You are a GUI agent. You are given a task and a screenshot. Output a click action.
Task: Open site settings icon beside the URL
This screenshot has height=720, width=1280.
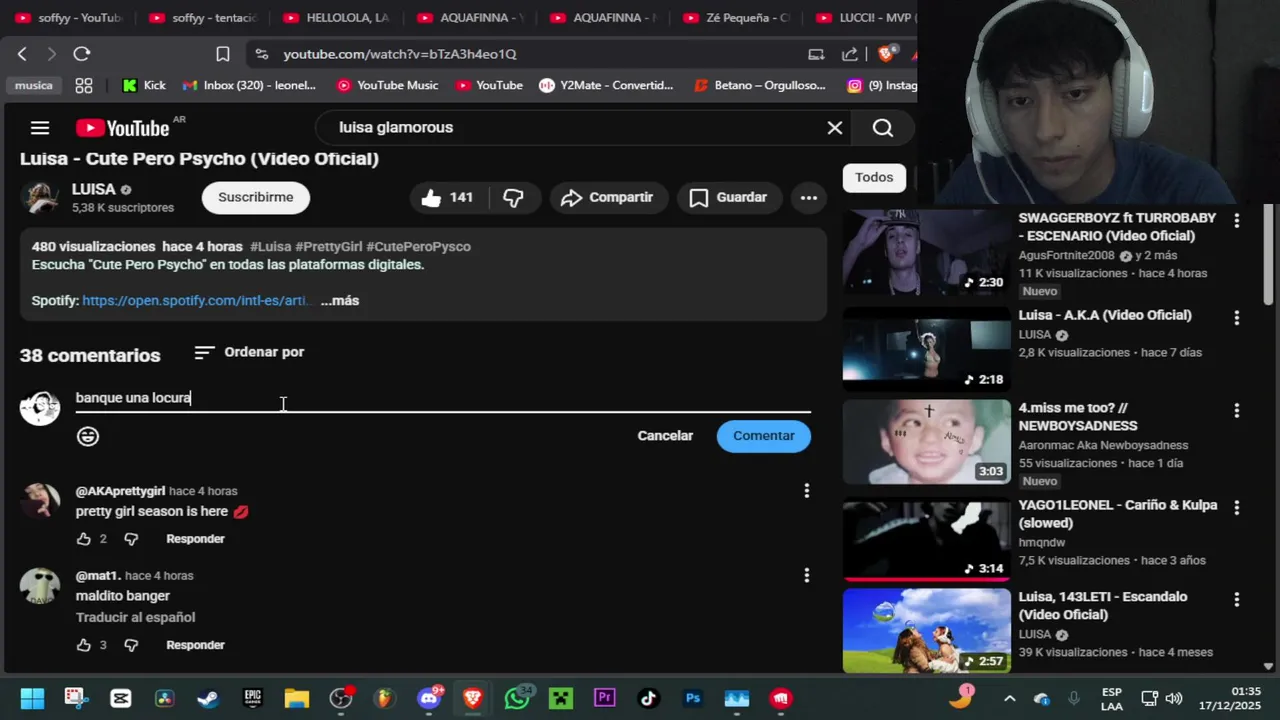click(261, 54)
